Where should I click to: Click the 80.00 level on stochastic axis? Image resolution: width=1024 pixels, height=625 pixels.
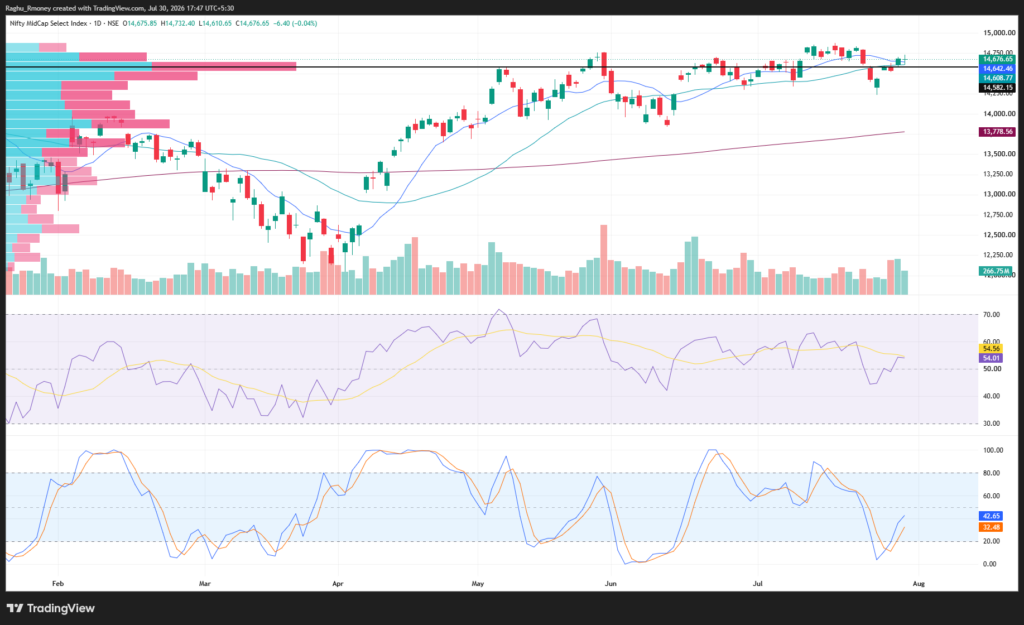click(x=991, y=473)
